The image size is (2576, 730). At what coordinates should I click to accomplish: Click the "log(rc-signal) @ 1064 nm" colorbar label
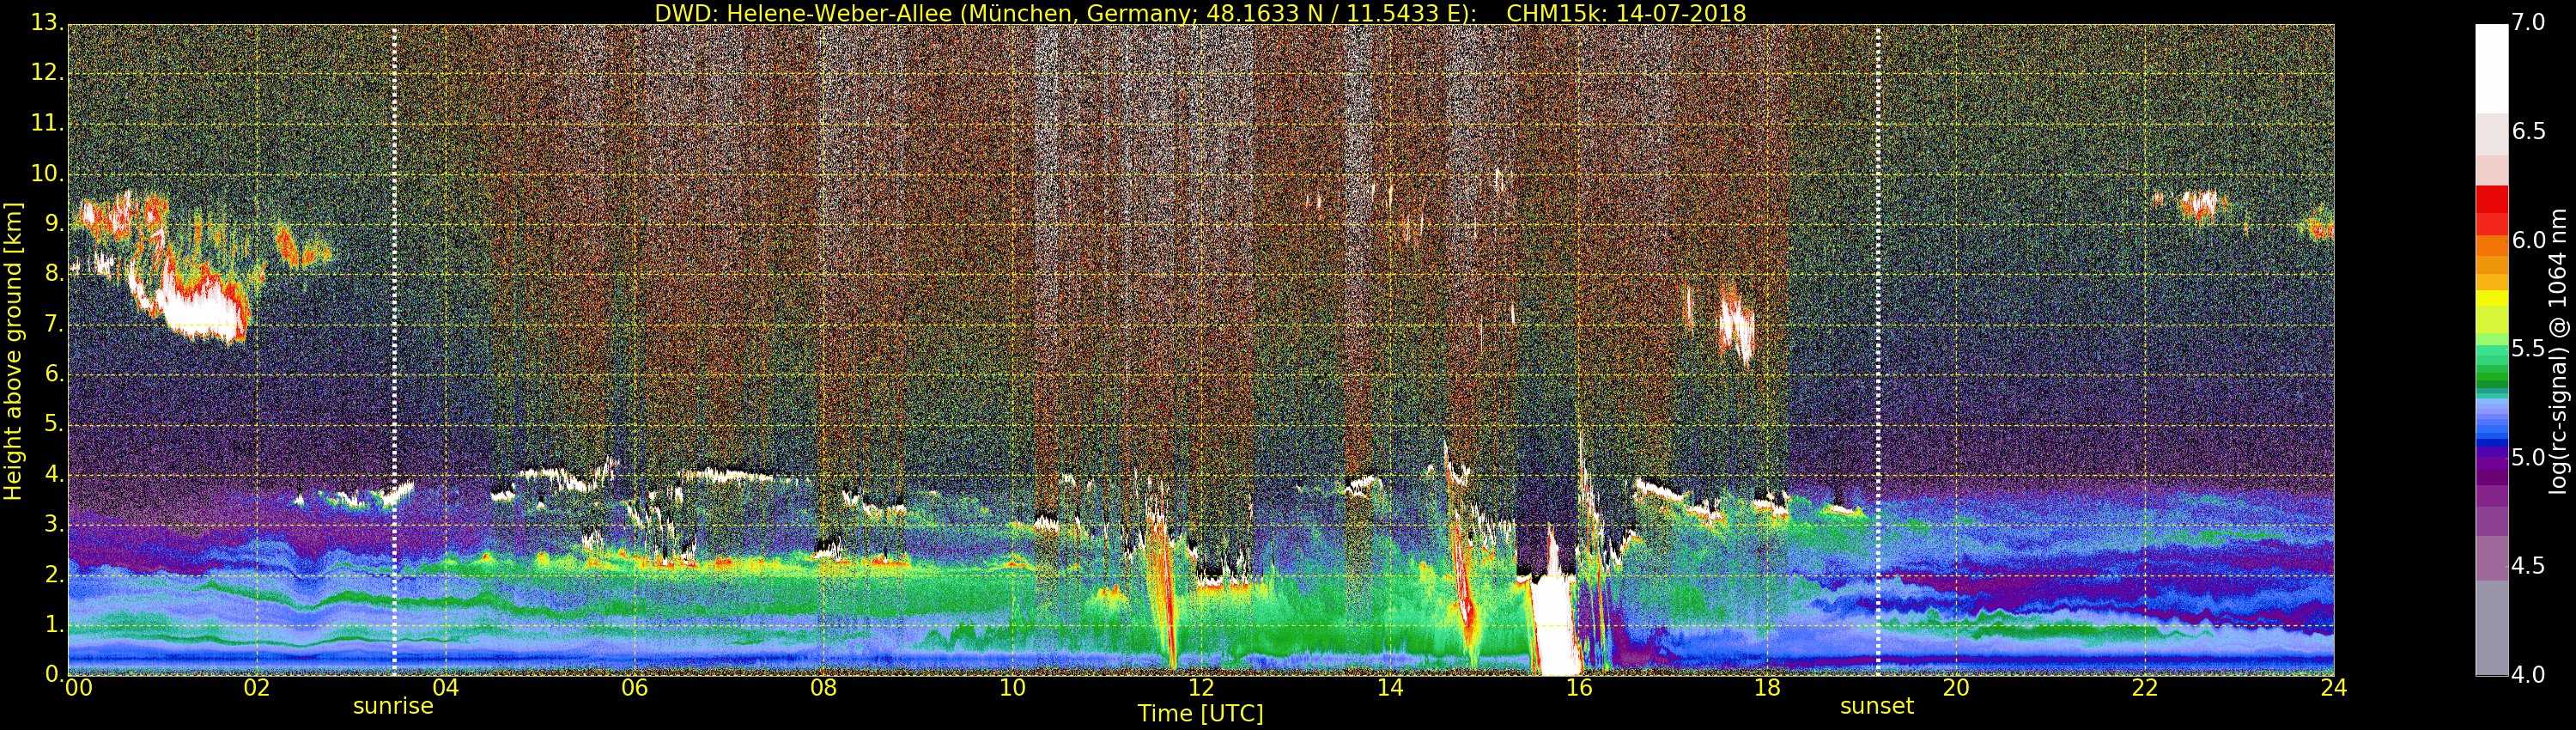(x=2558, y=351)
